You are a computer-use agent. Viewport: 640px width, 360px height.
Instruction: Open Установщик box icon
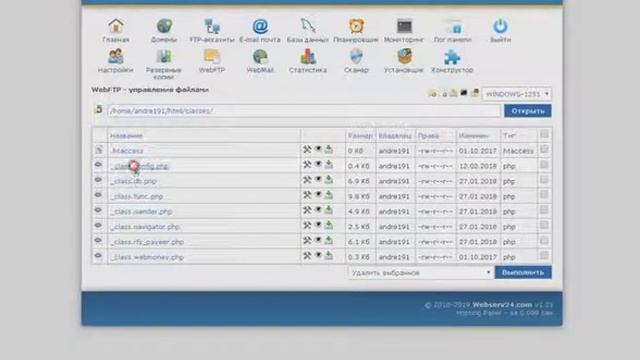[404, 56]
